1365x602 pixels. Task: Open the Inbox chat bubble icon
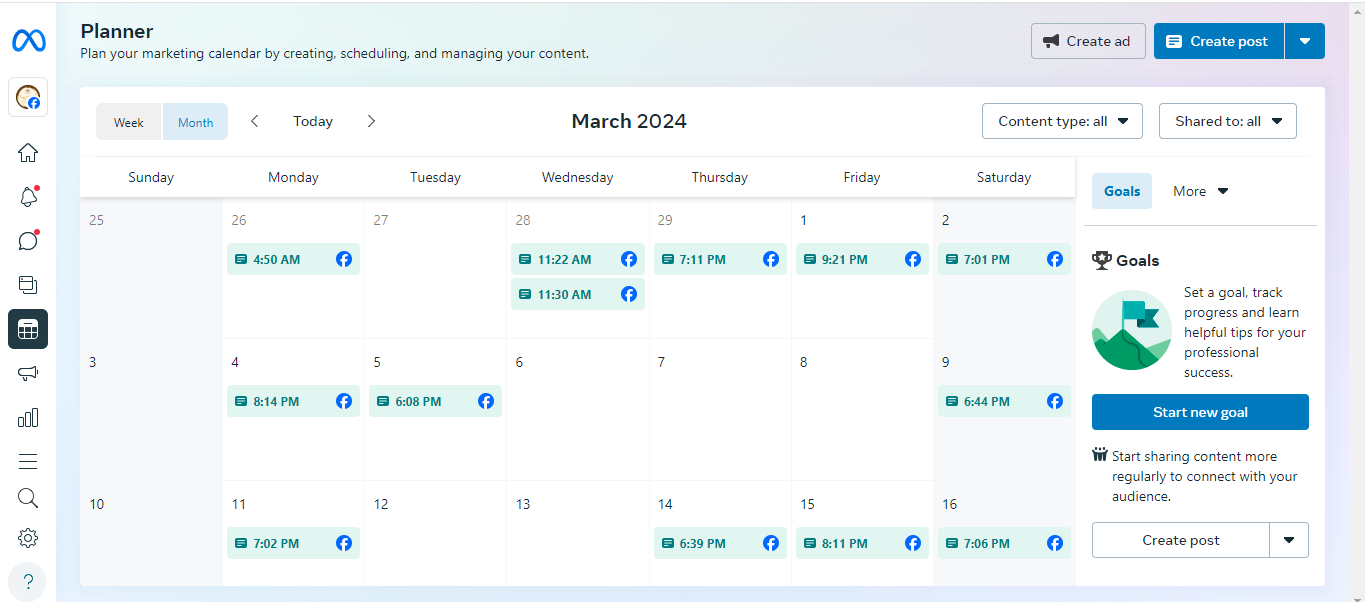[28, 241]
